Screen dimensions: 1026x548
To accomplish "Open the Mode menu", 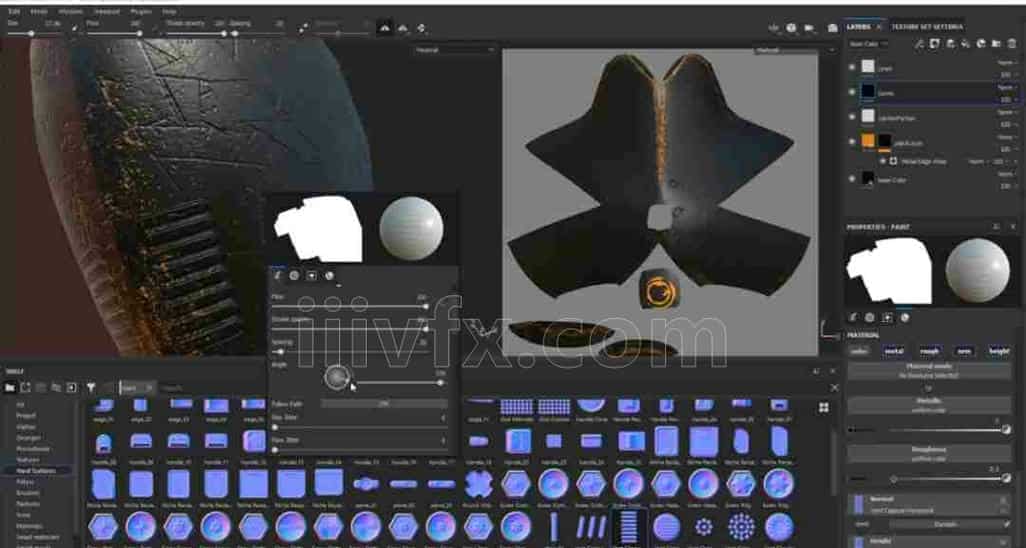I will point(39,12).
